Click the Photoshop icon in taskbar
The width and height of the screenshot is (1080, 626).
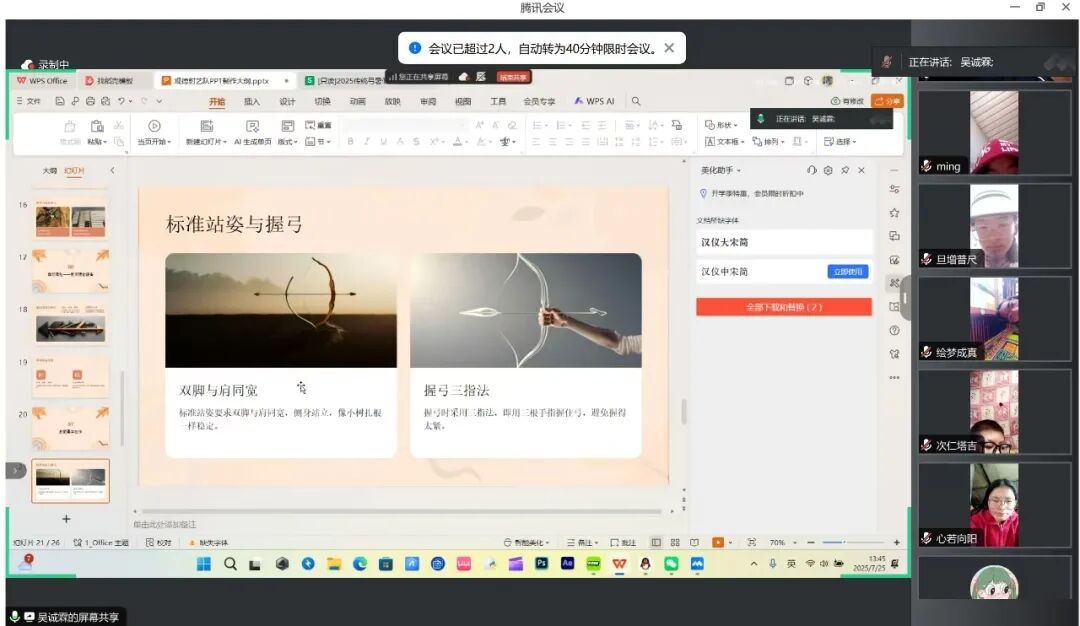(x=541, y=563)
